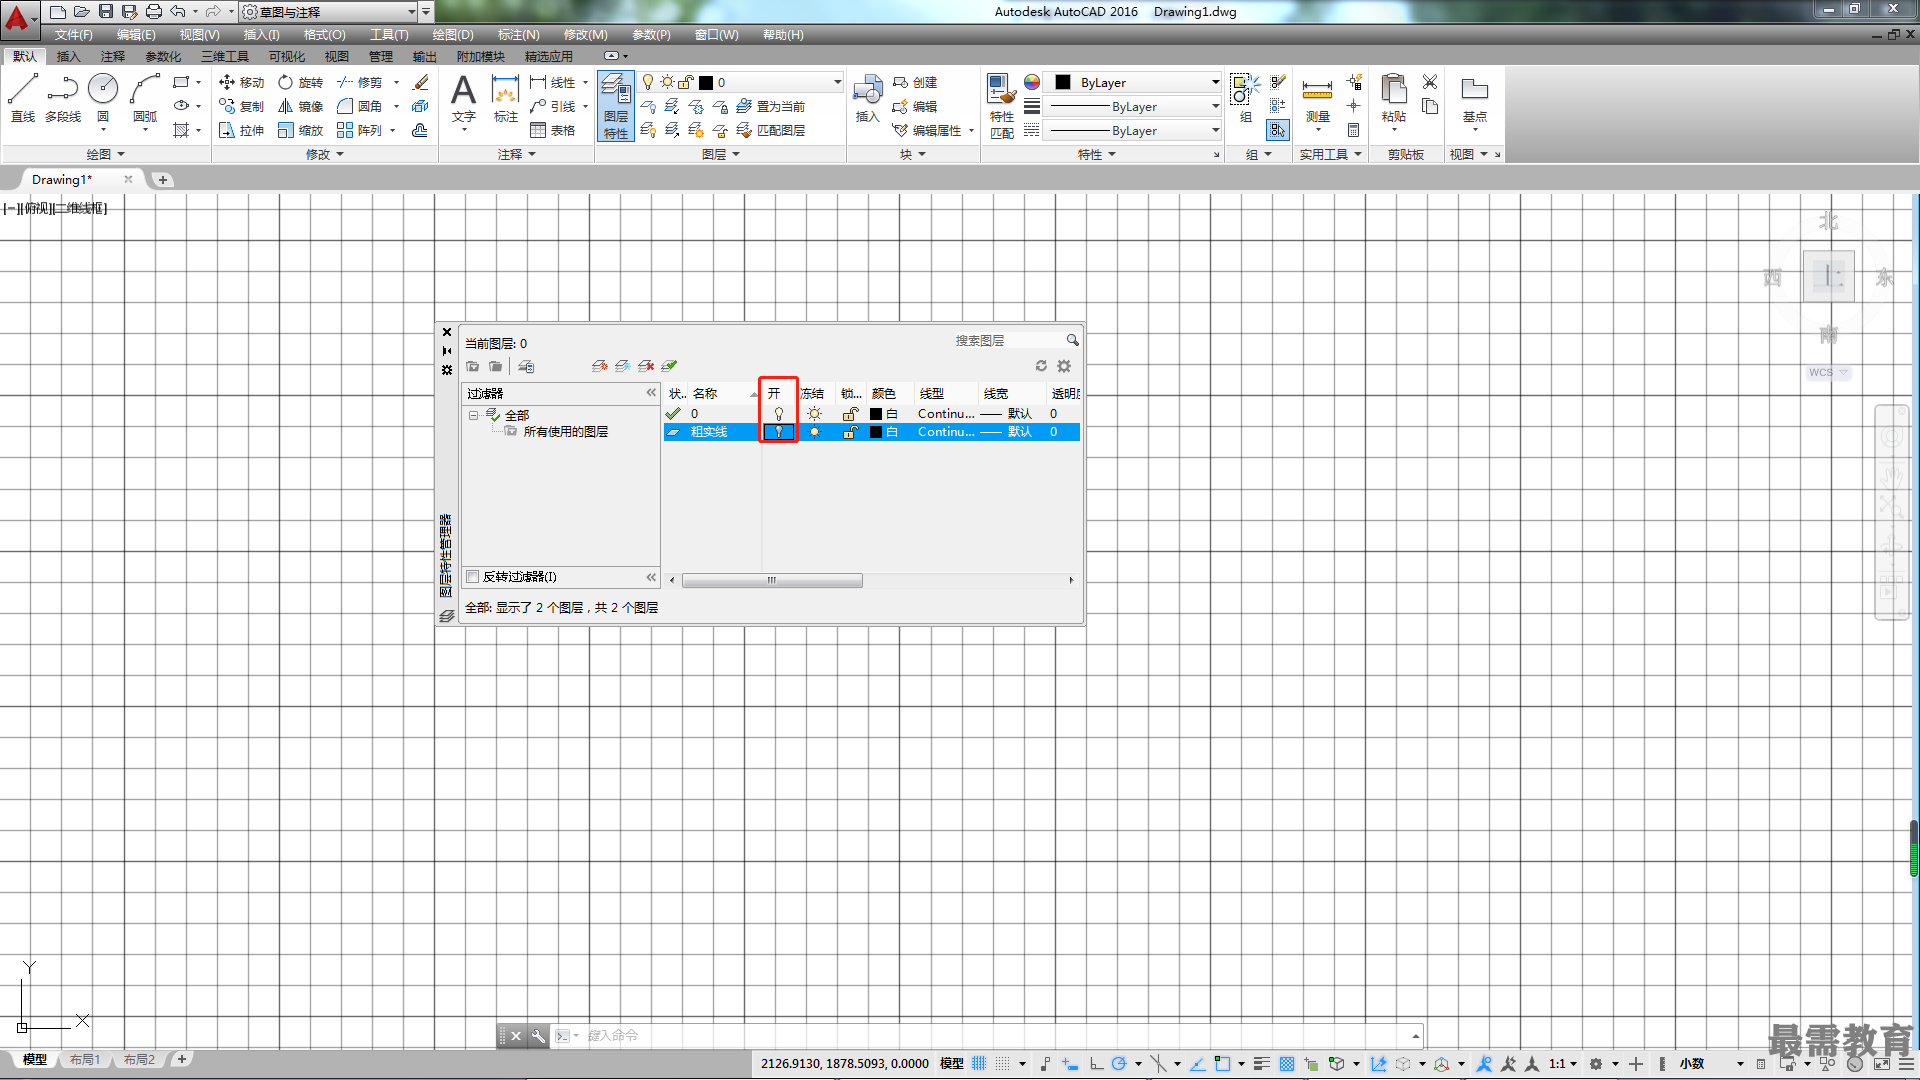Select the Polyline (多段线) tool
The height and width of the screenshot is (1080, 1920).
tap(62, 98)
